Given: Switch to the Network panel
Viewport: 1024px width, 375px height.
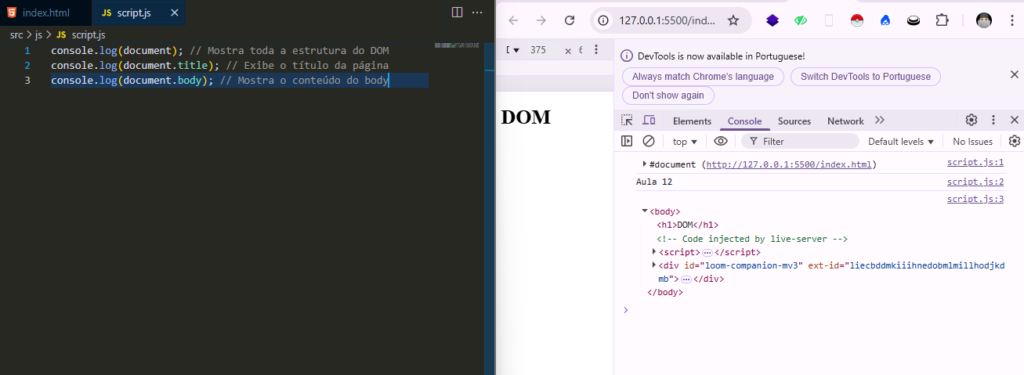Looking at the screenshot, I should [x=845, y=121].
